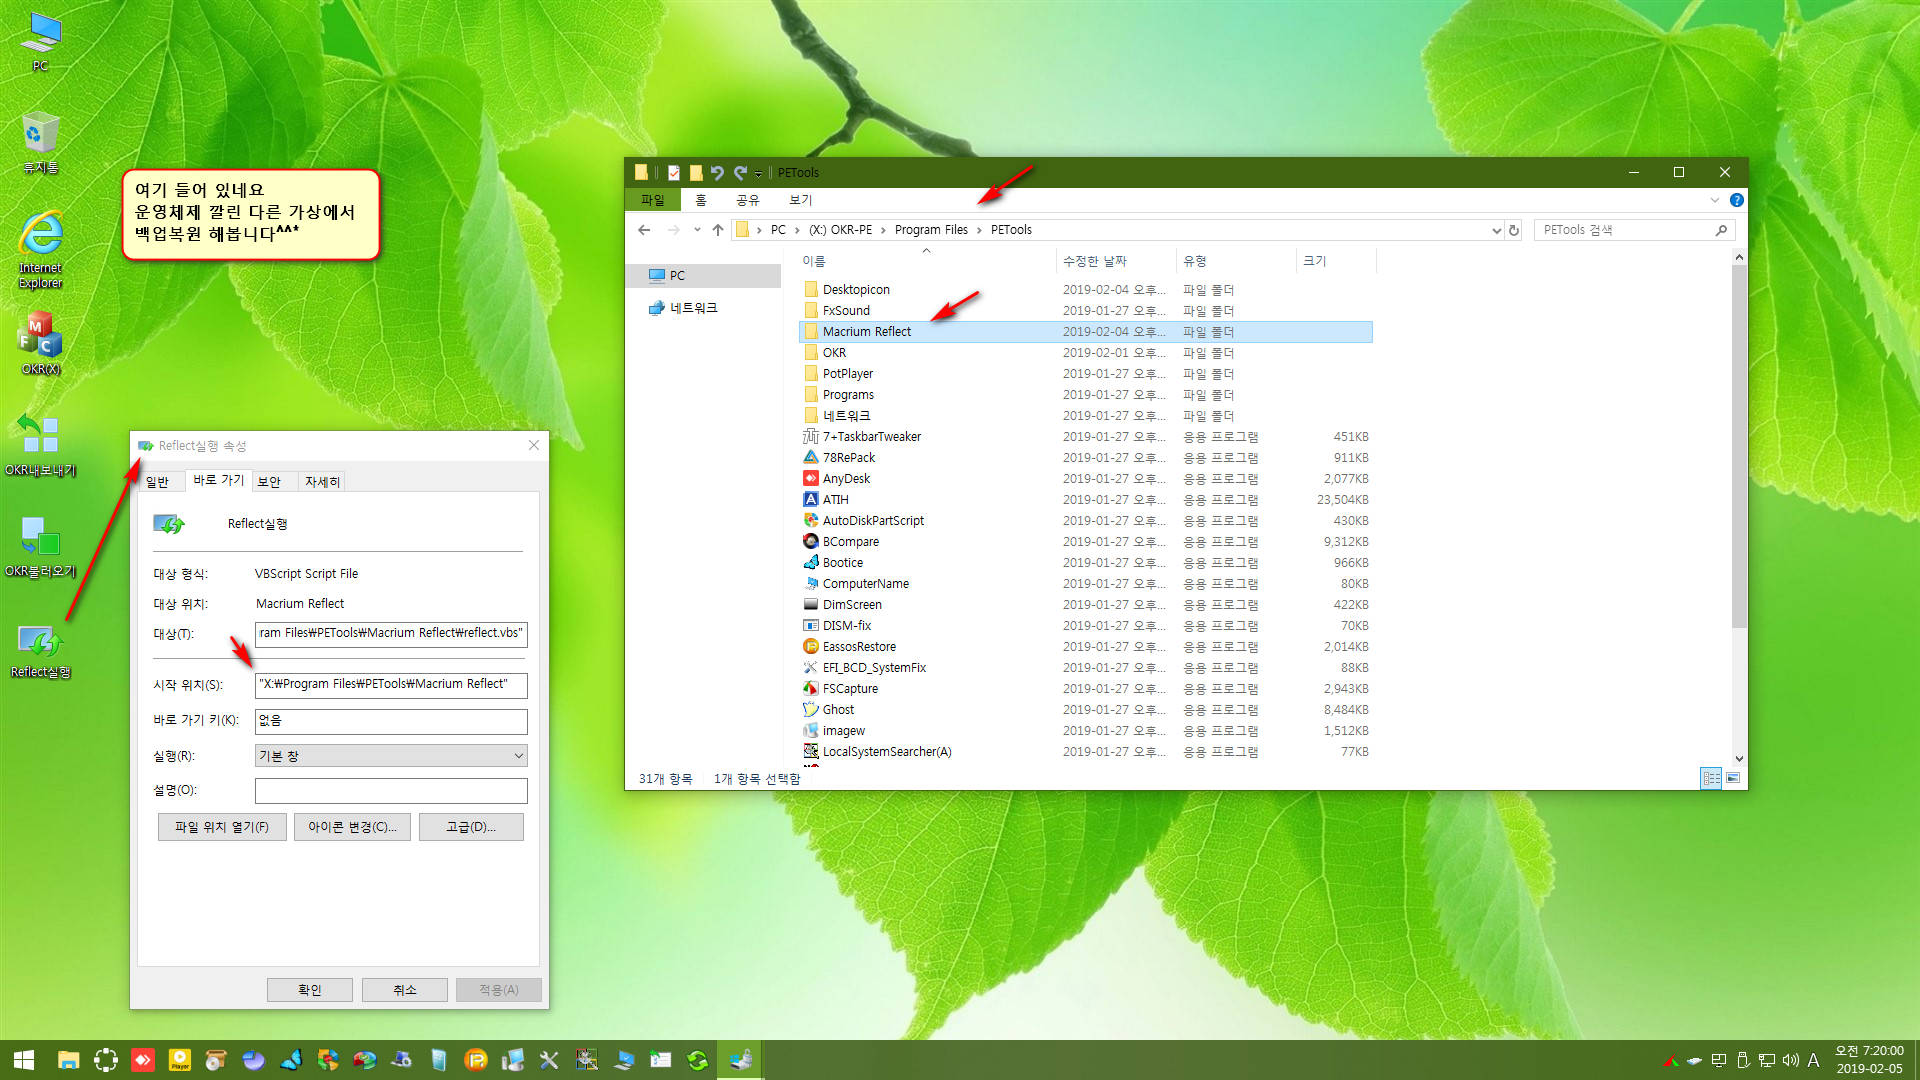Launch the red AnyDesk taskbar icon

click(143, 1060)
